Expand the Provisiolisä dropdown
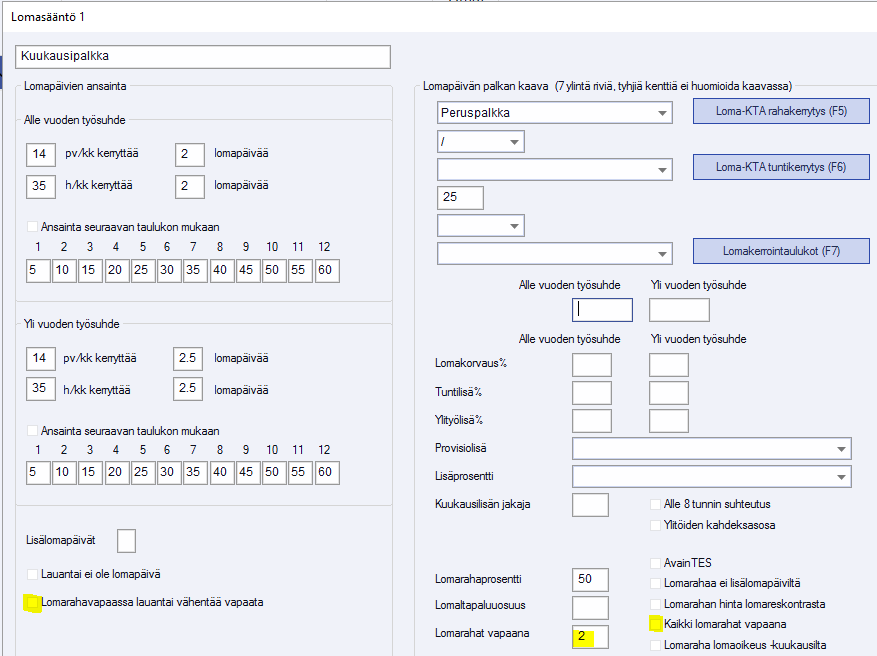Screen dimensions: 877x656 click(841, 449)
